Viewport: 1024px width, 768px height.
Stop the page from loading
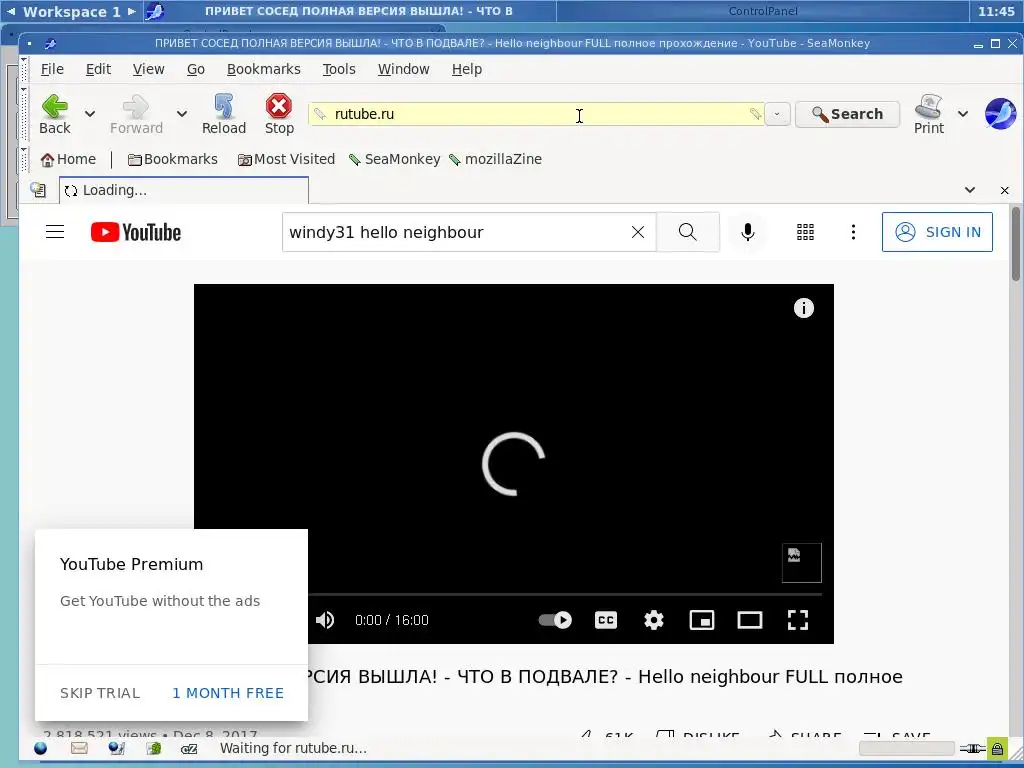[279, 114]
